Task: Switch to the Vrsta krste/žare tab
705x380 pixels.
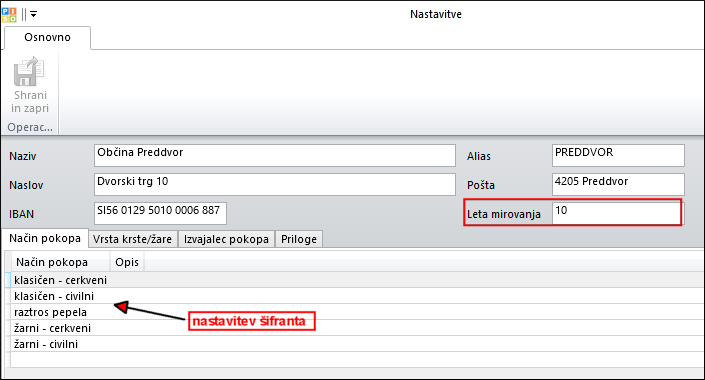Action: pyautogui.click(x=133, y=239)
